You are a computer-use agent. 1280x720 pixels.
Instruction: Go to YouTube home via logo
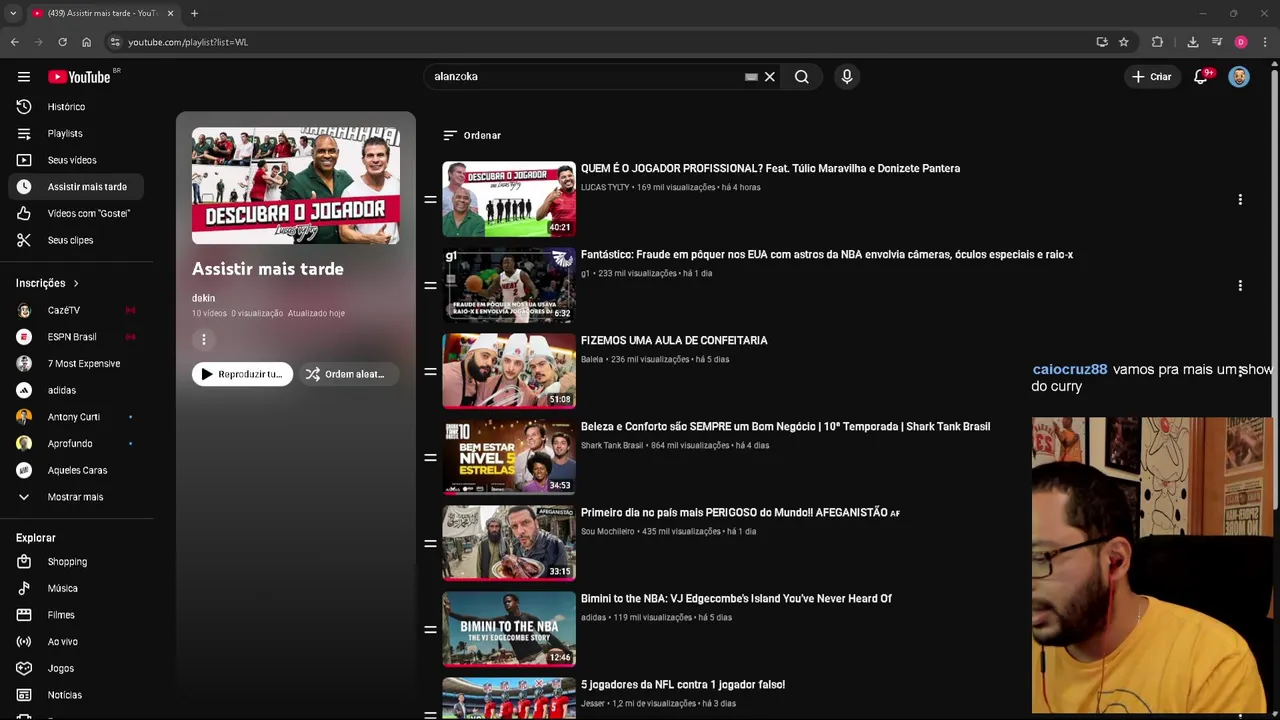click(79, 77)
